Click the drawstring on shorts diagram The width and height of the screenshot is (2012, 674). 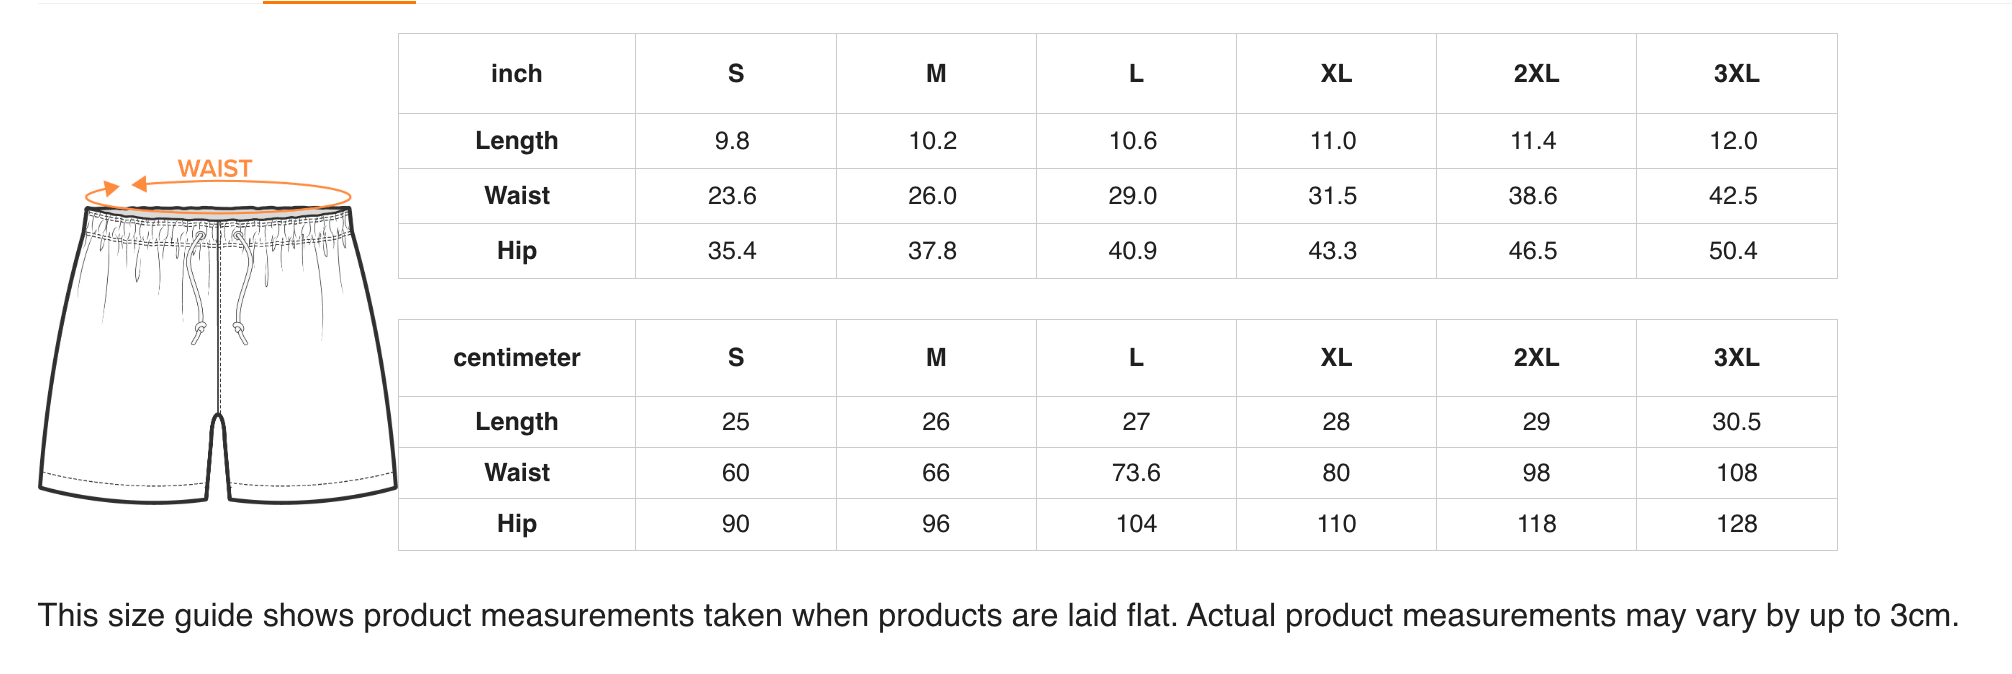coord(219,285)
